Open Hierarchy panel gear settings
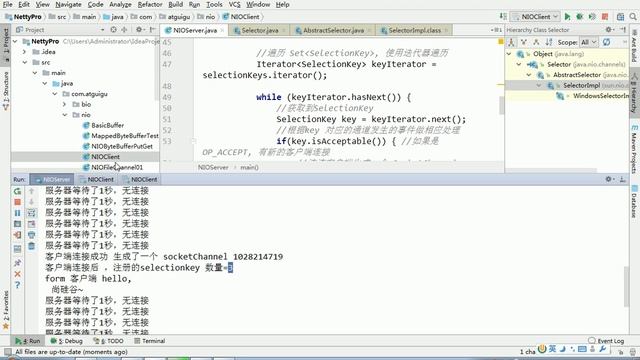 (609, 30)
